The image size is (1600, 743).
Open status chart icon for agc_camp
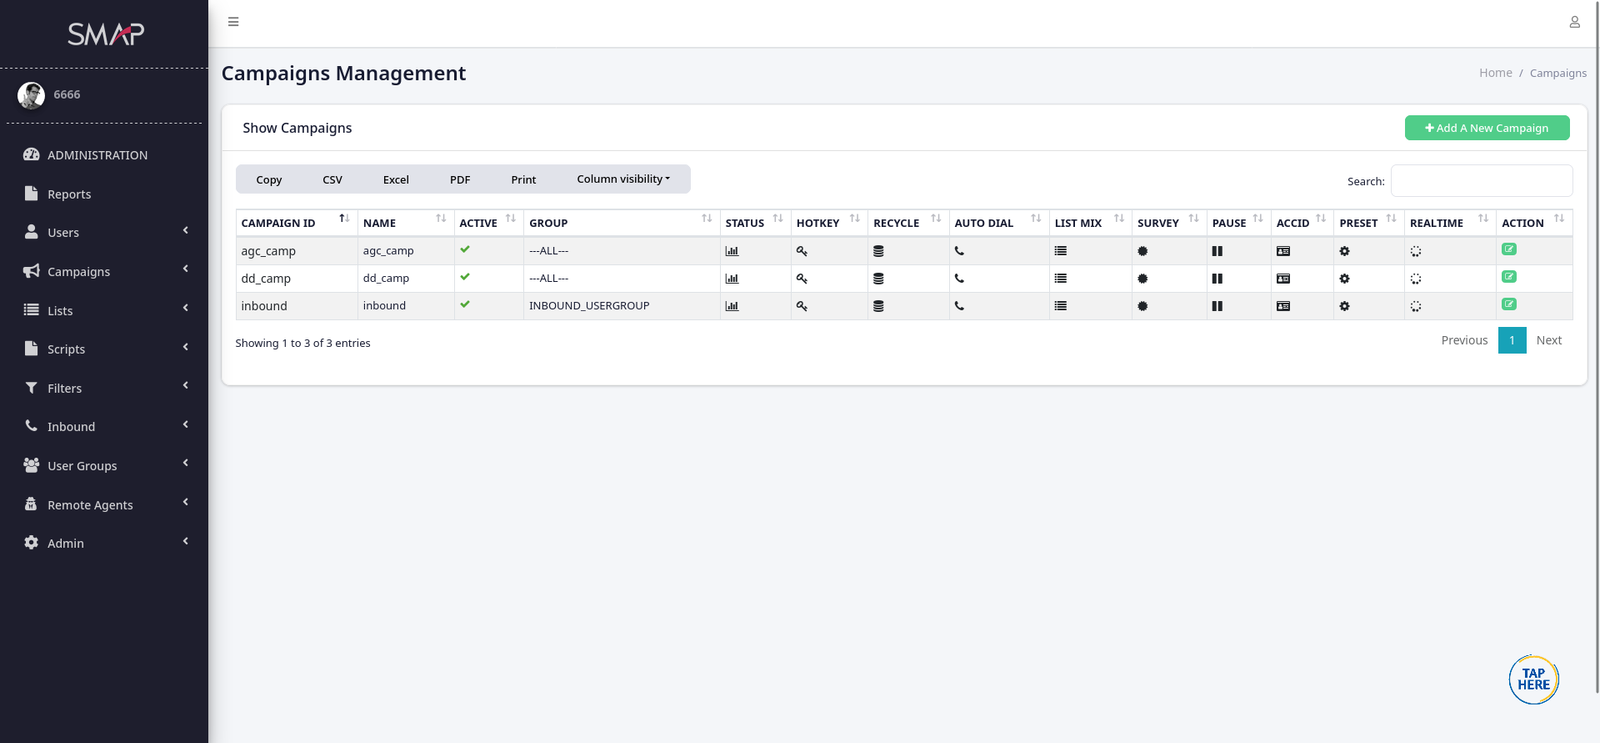731,251
